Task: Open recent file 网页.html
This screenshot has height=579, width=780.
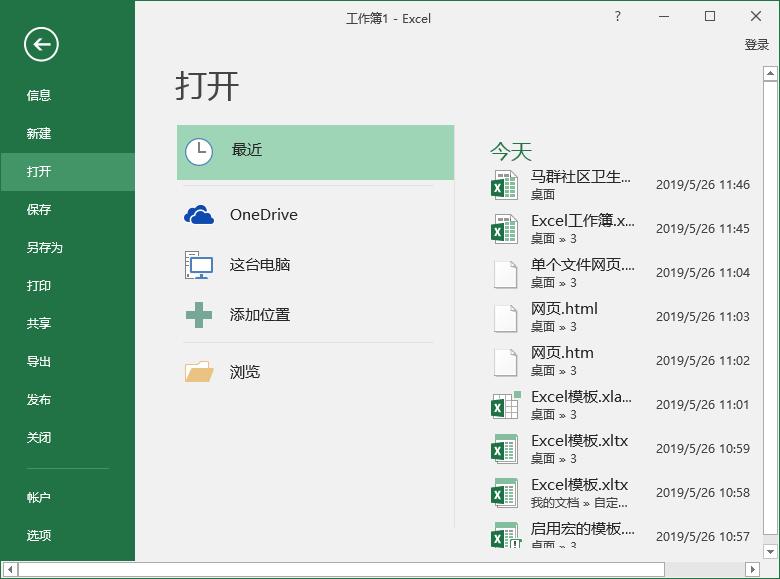Action: (x=622, y=316)
